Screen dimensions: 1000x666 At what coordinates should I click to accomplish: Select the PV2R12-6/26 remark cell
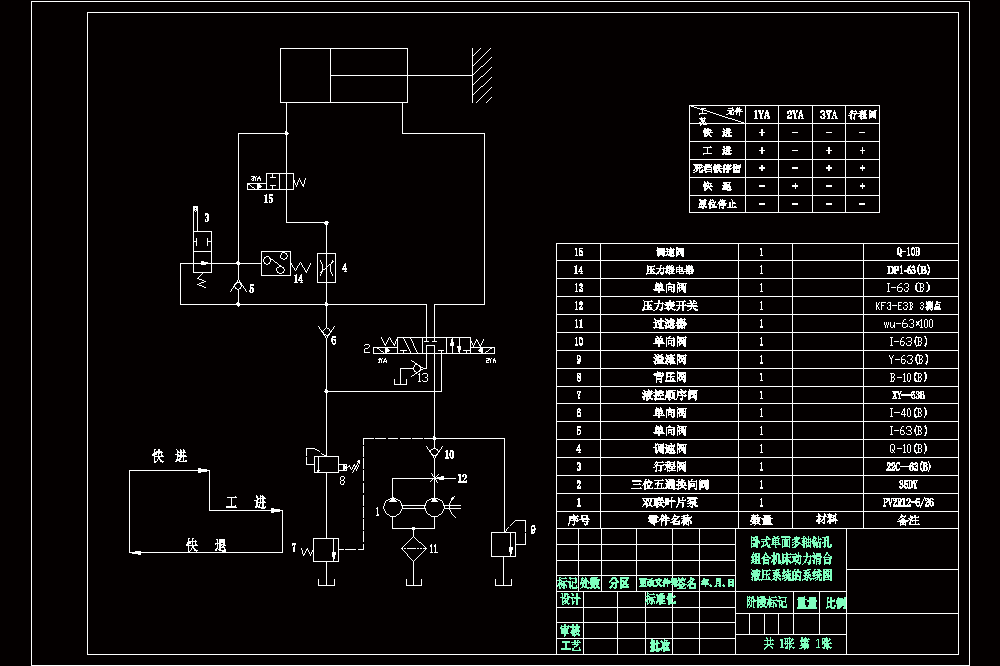pos(908,503)
